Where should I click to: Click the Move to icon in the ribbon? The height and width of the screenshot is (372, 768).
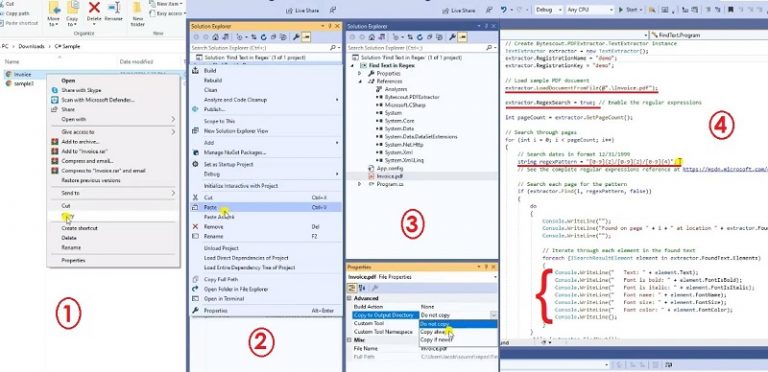click(54, 8)
